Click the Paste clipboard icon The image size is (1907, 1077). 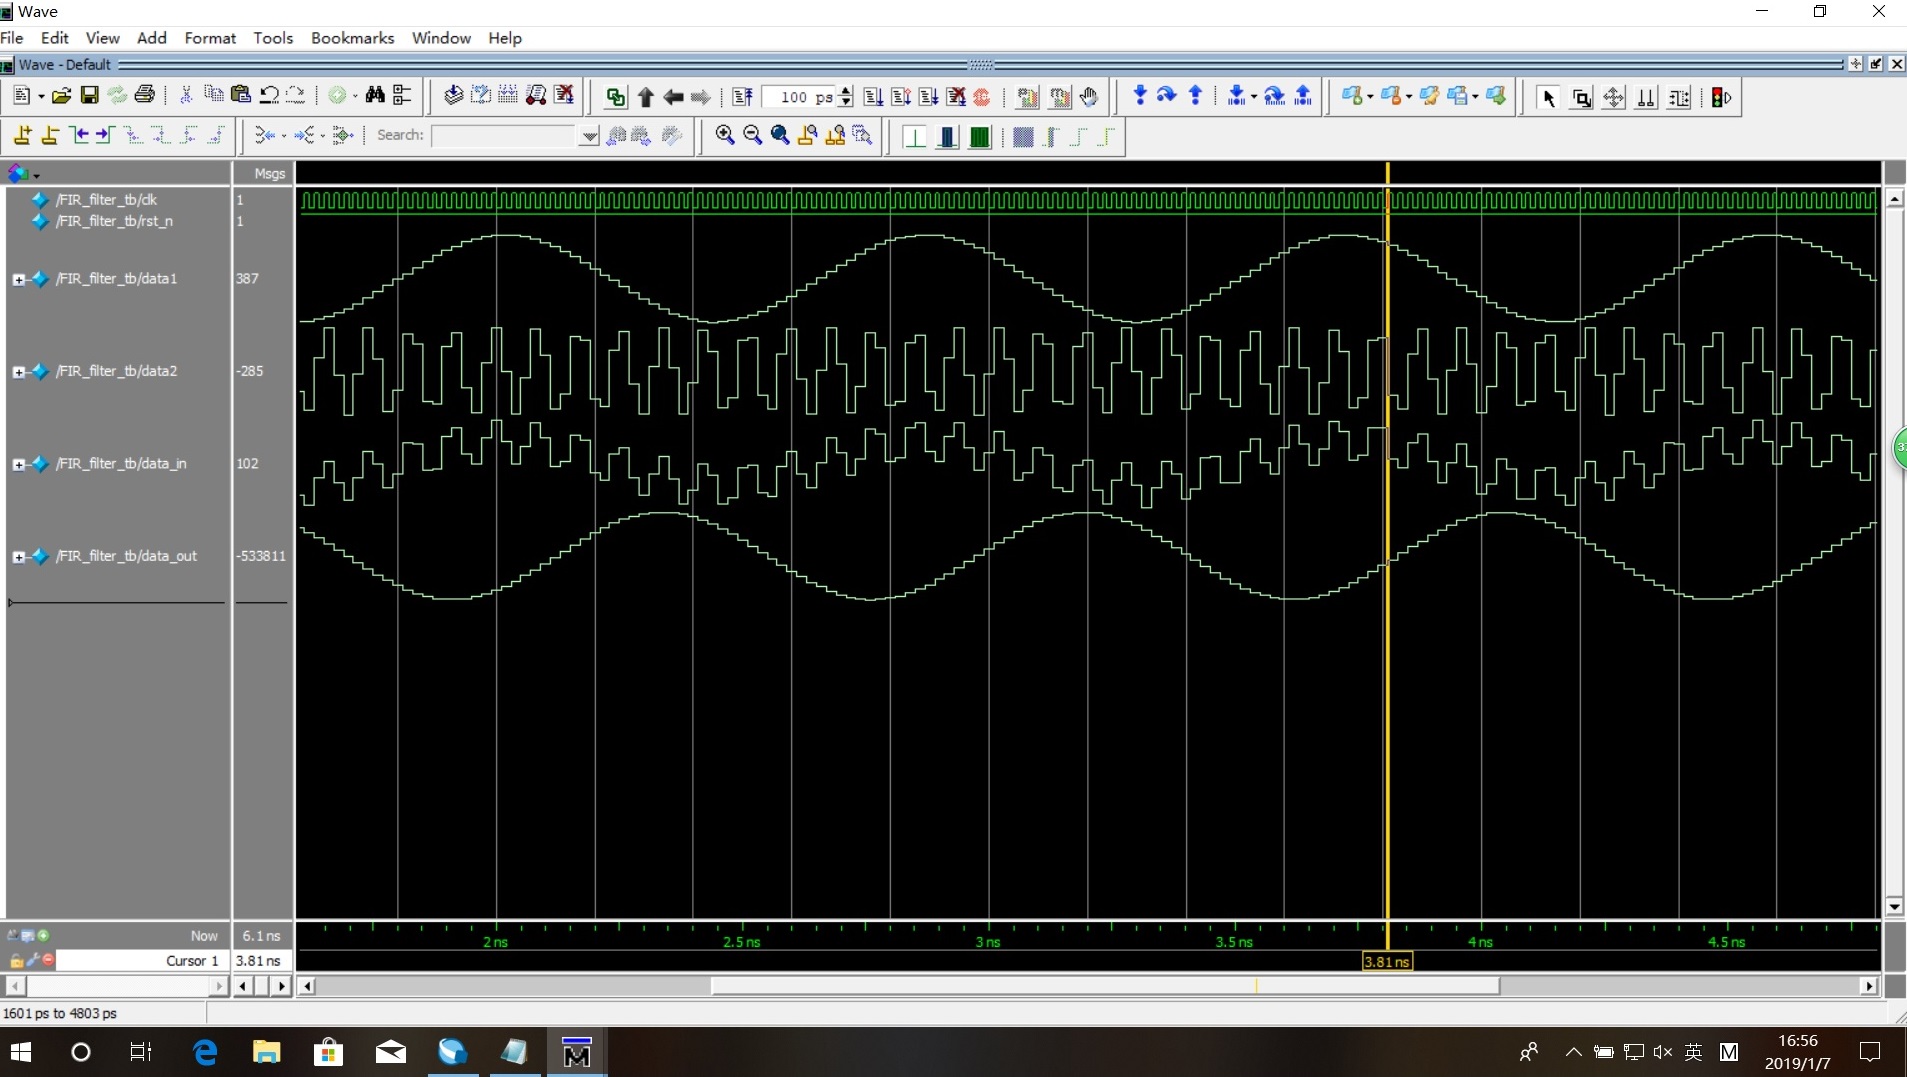click(x=241, y=96)
